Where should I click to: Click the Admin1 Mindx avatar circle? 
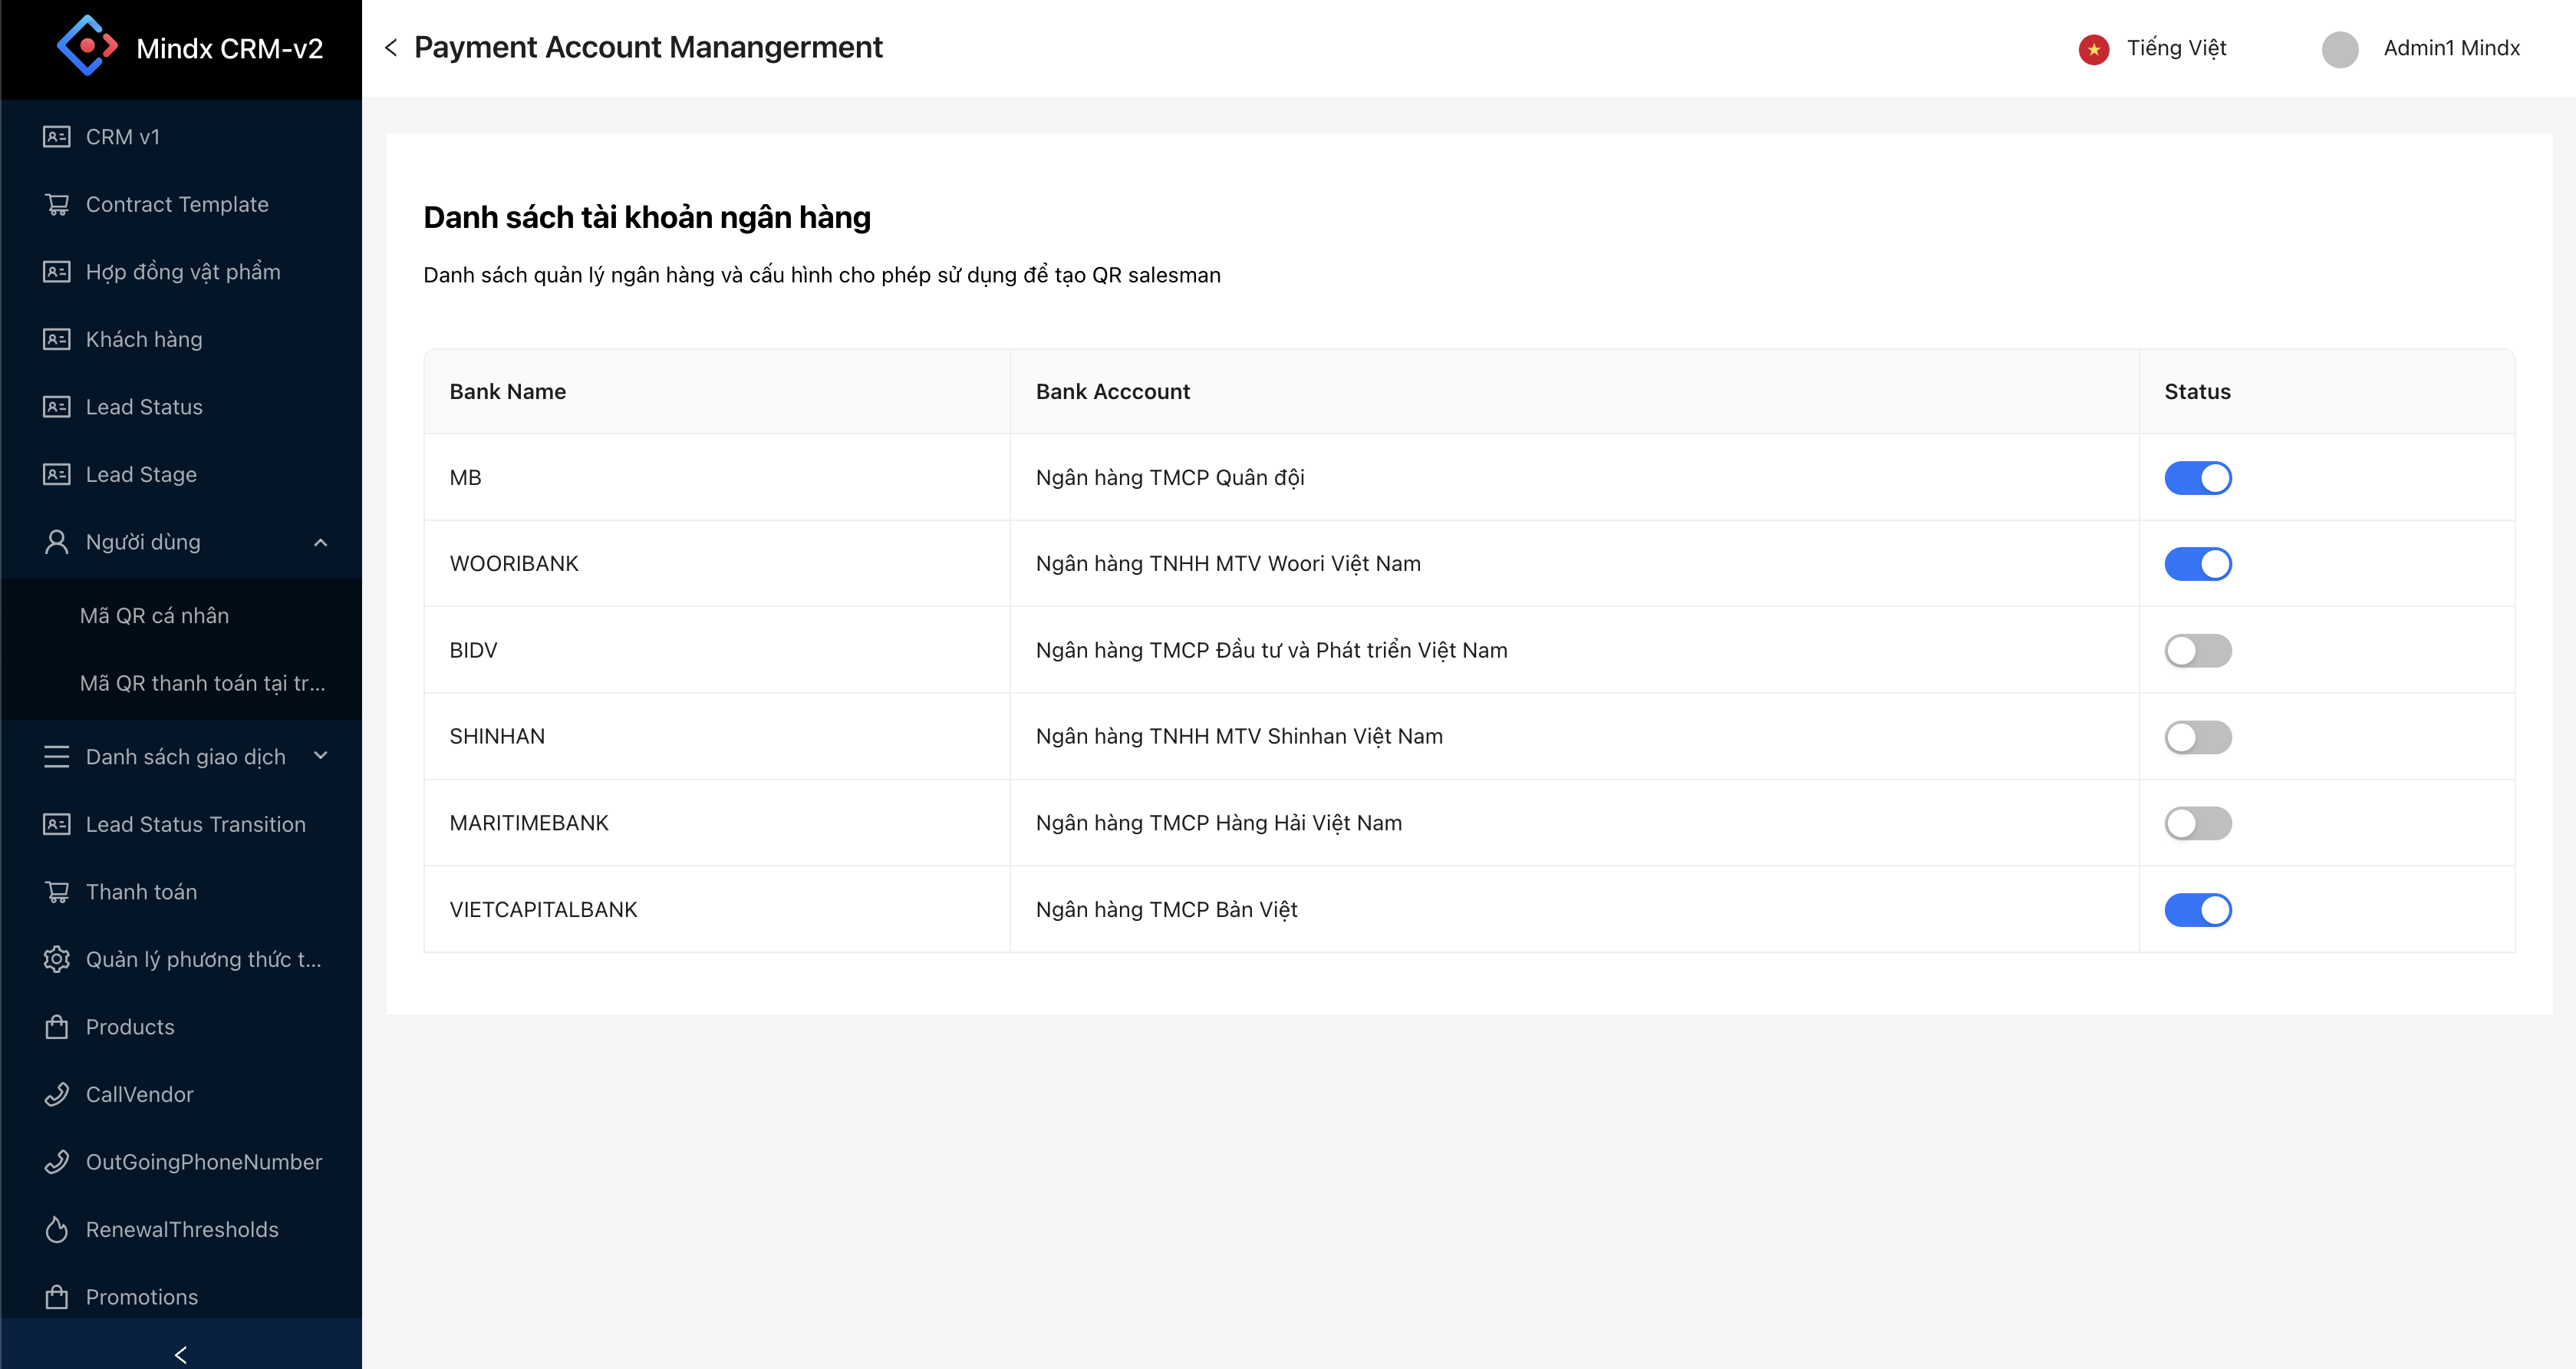coord(2339,48)
